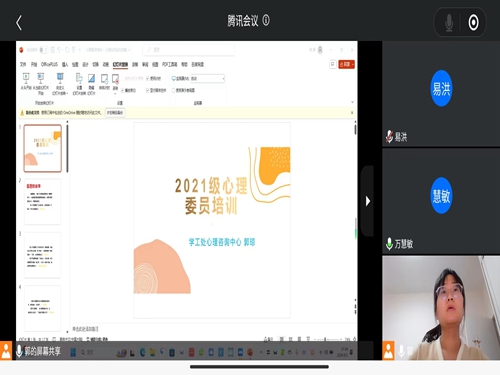Switch to the Slide Show ribbon tab

pyautogui.click(x=120, y=64)
